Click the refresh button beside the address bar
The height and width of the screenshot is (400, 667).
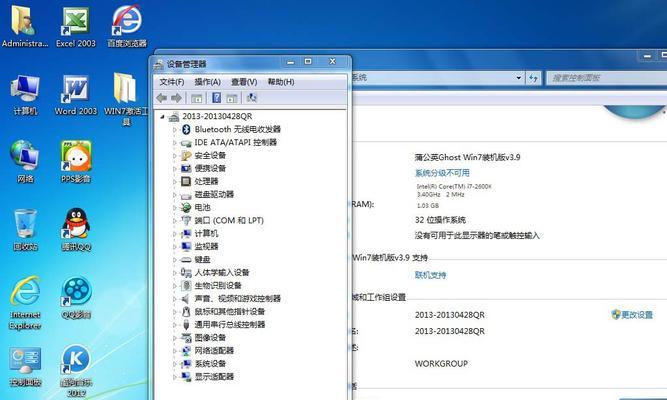point(533,78)
